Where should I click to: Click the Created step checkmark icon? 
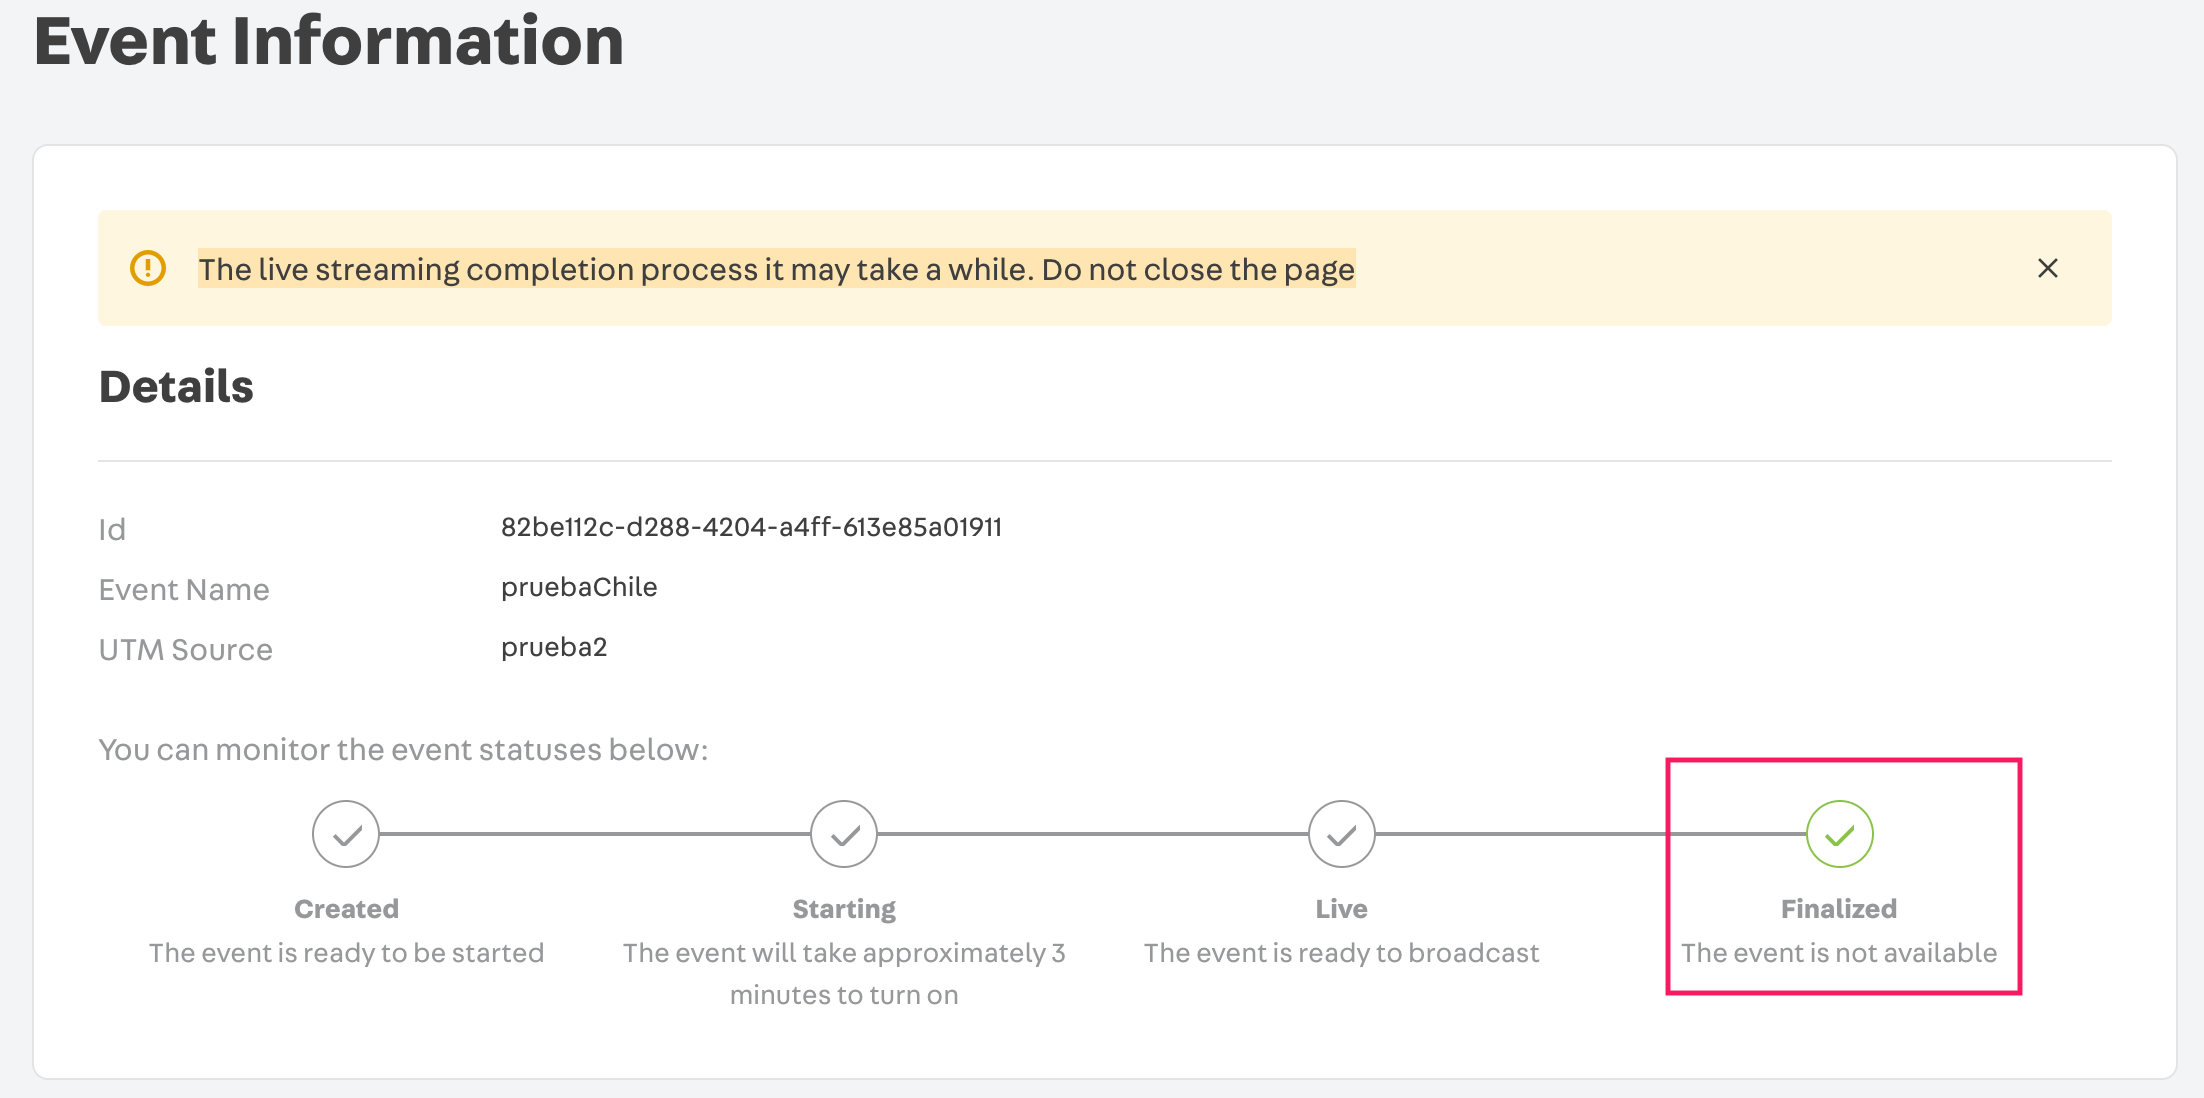click(x=345, y=833)
